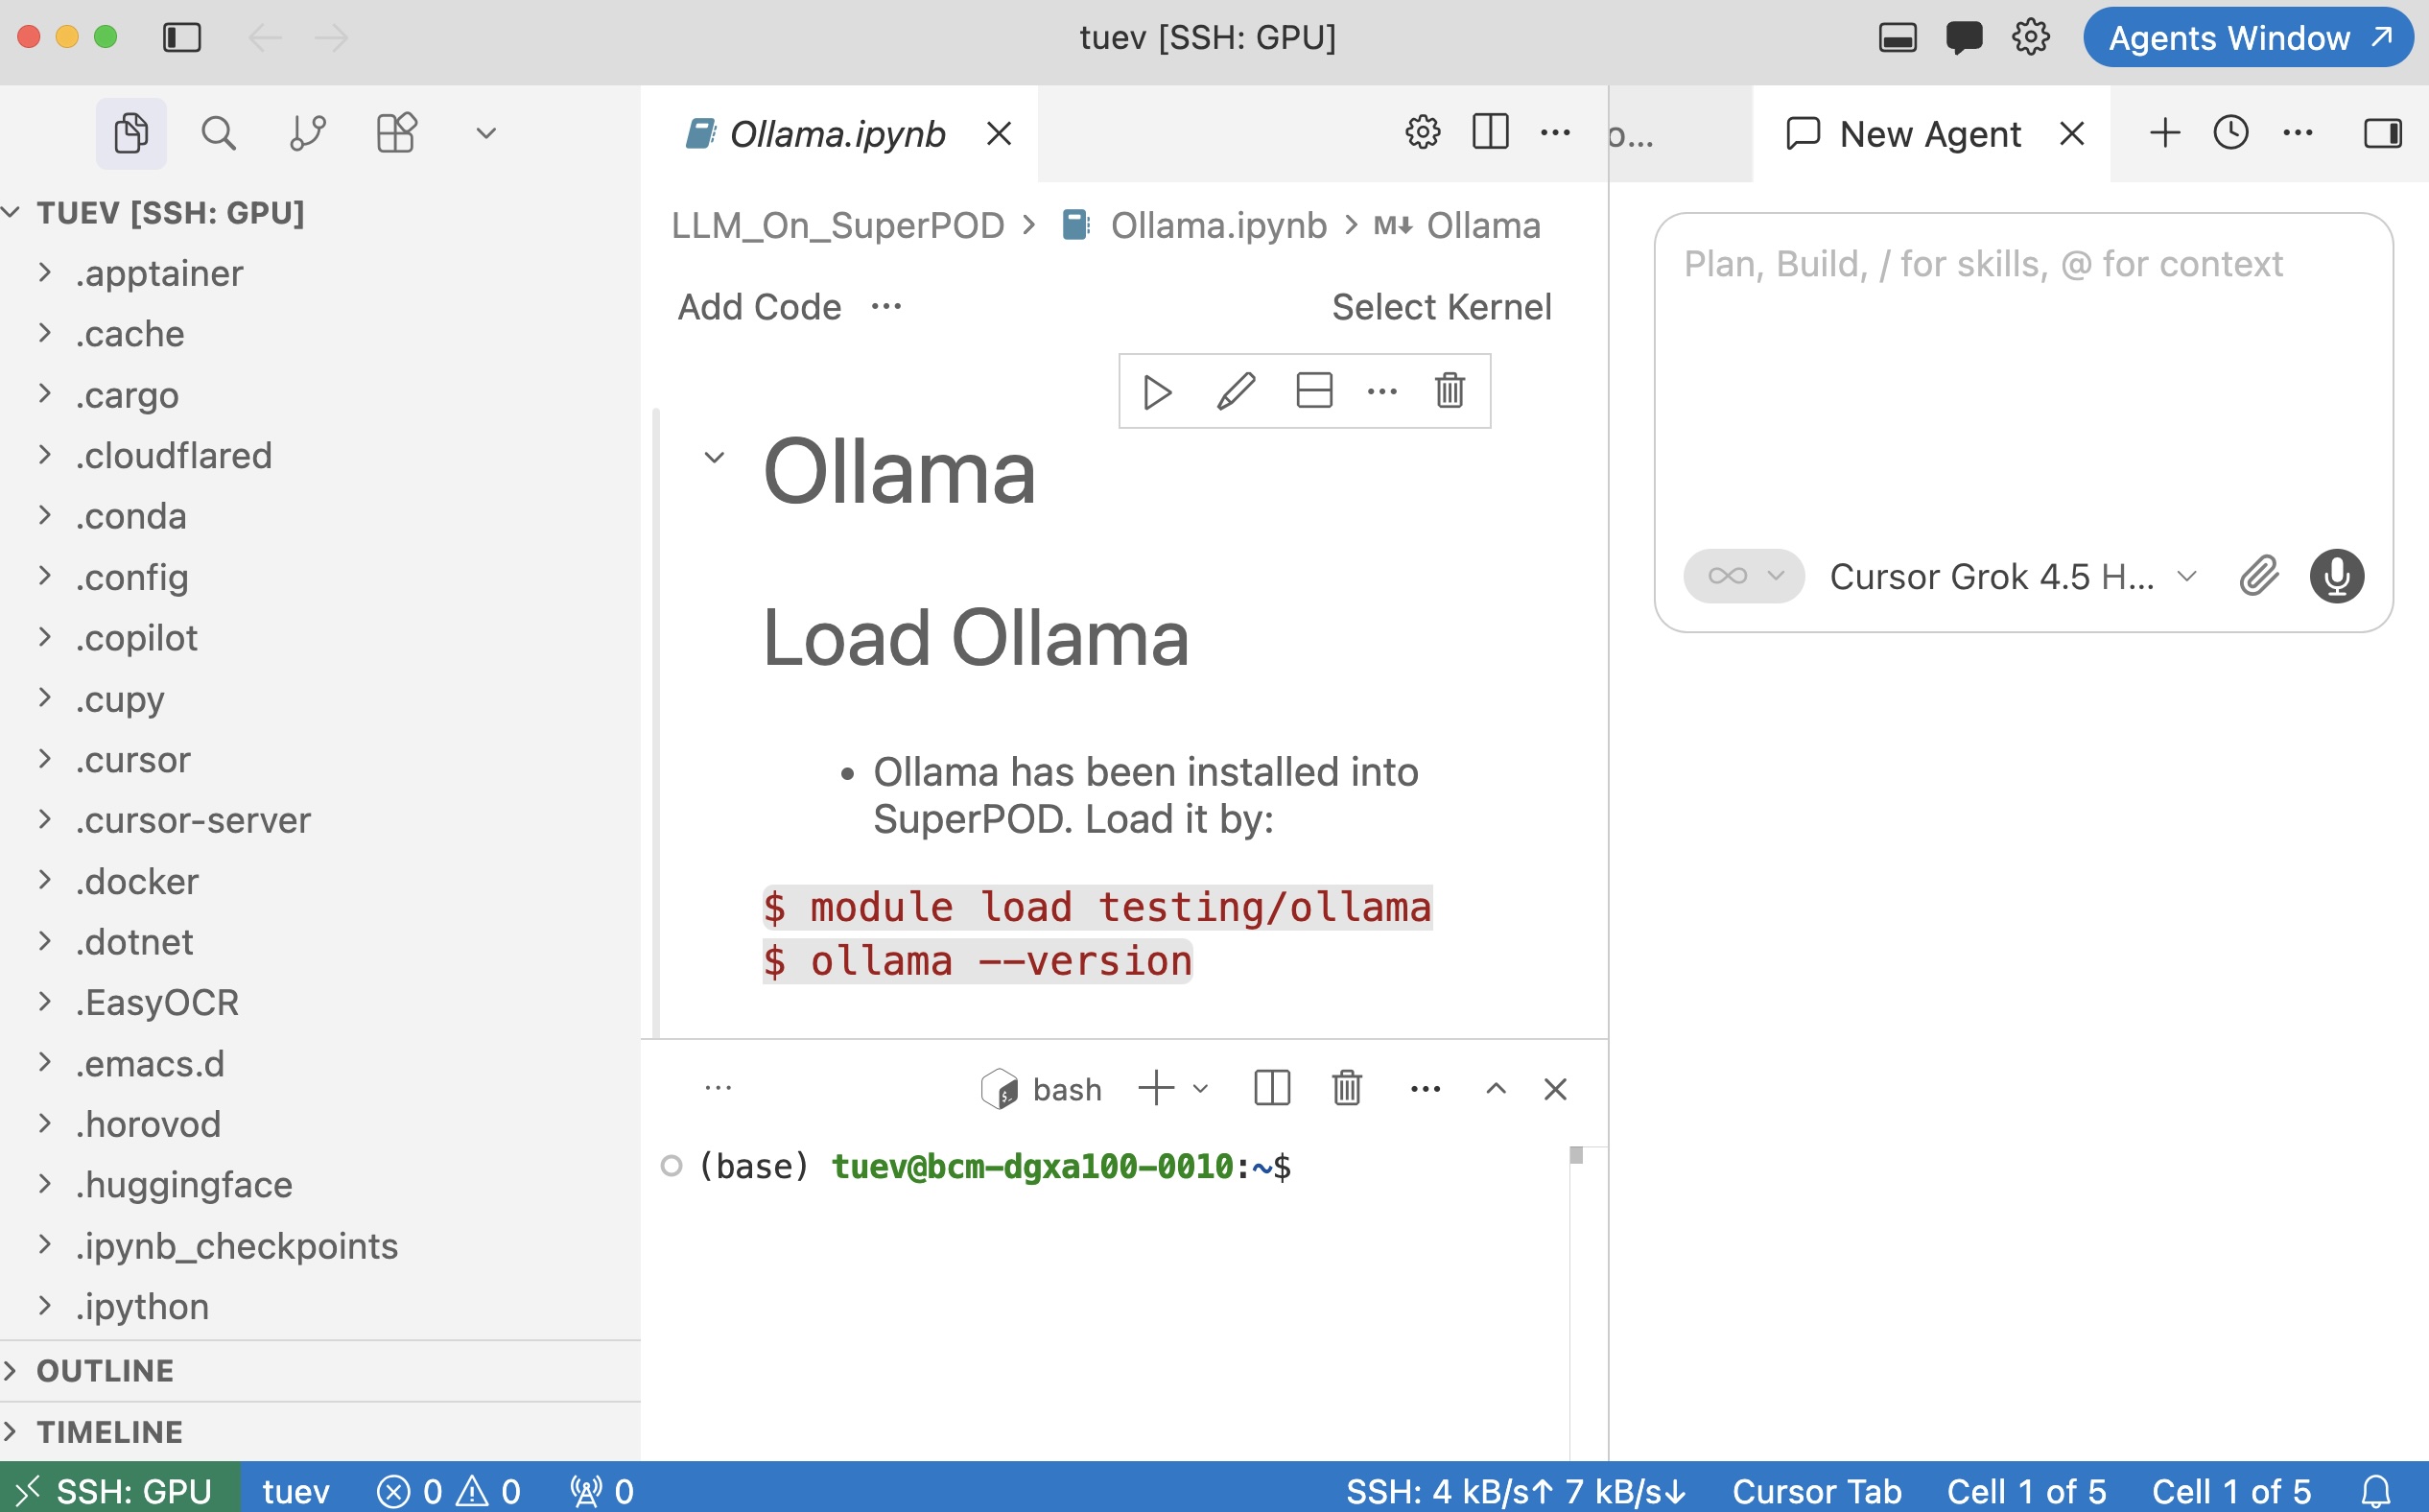Open new terminal launch profile dropdown

[x=1201, y=1089]
